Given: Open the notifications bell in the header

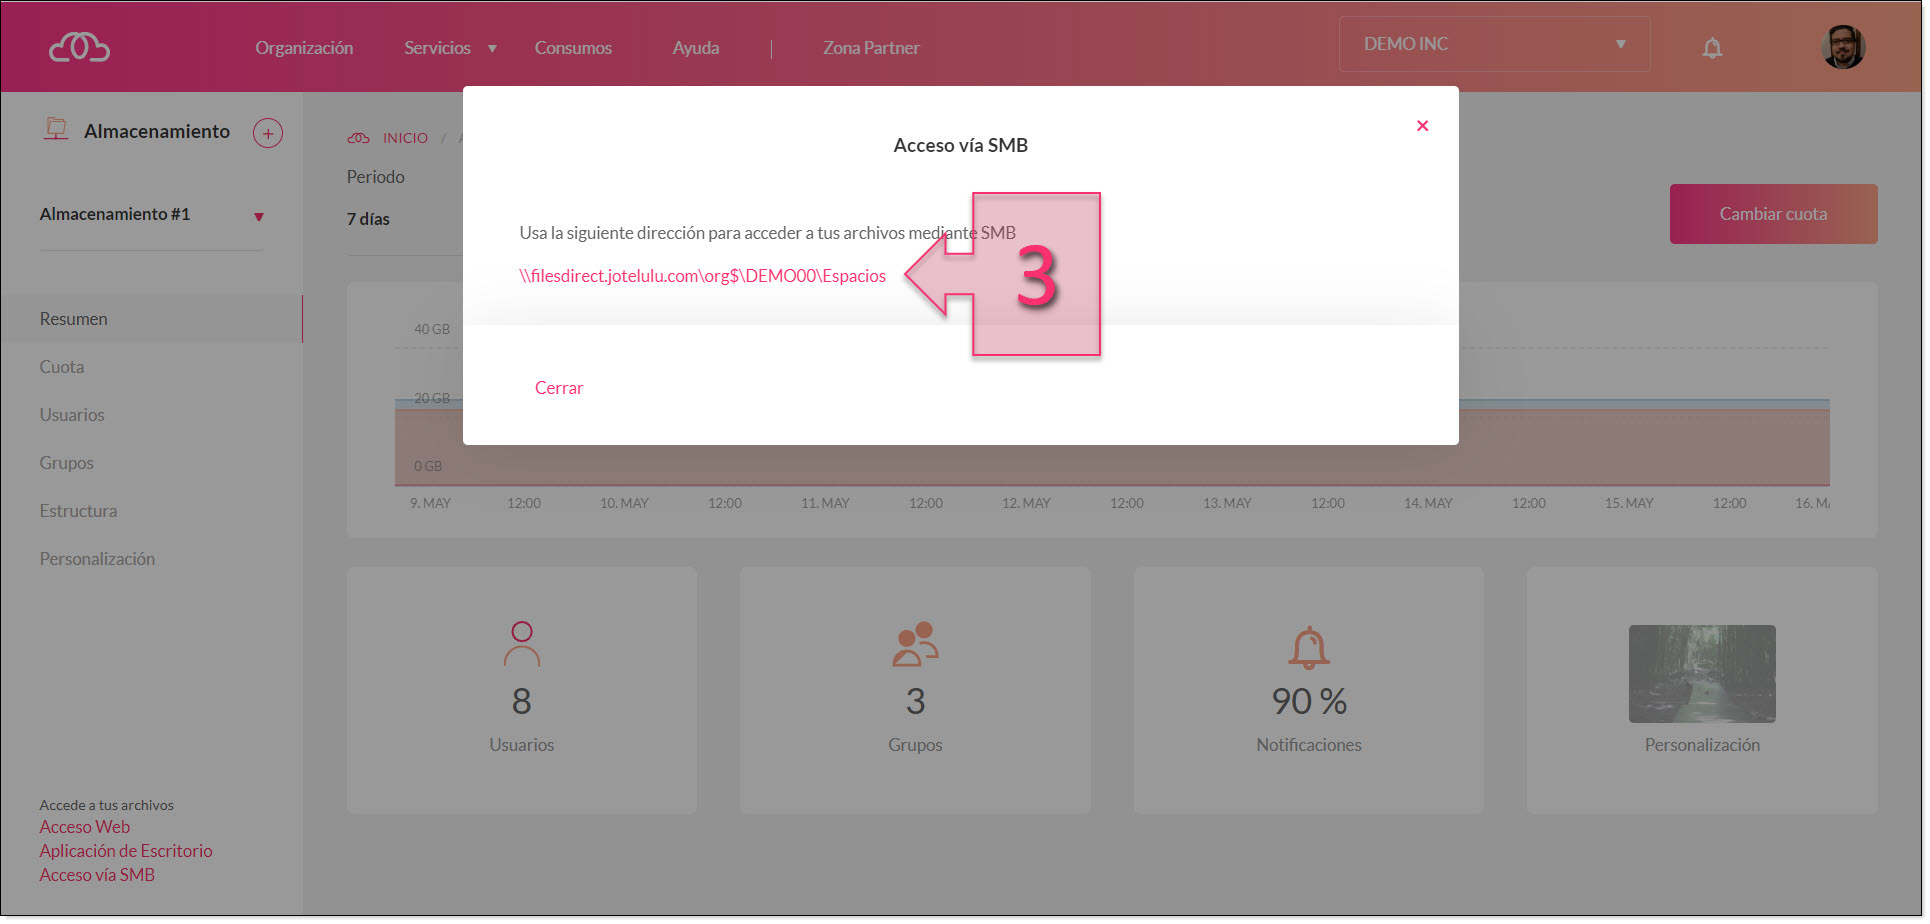Looking at the screenshot, I should (x=1712, y=46).
